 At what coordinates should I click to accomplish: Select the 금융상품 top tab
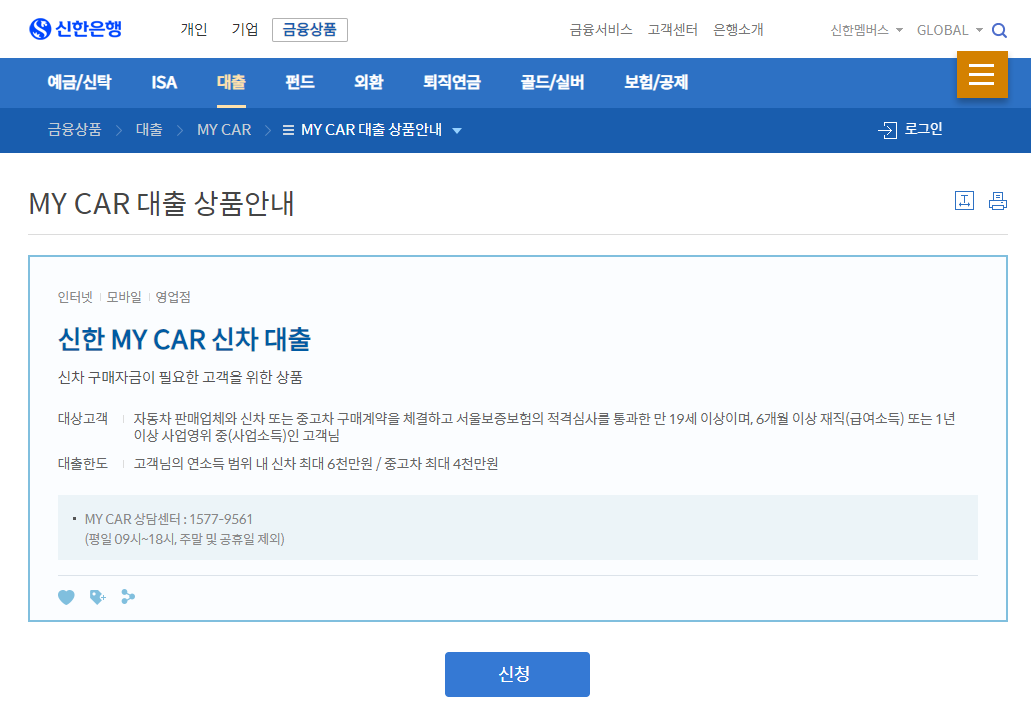pyautogui.click(x=310, y=30)
